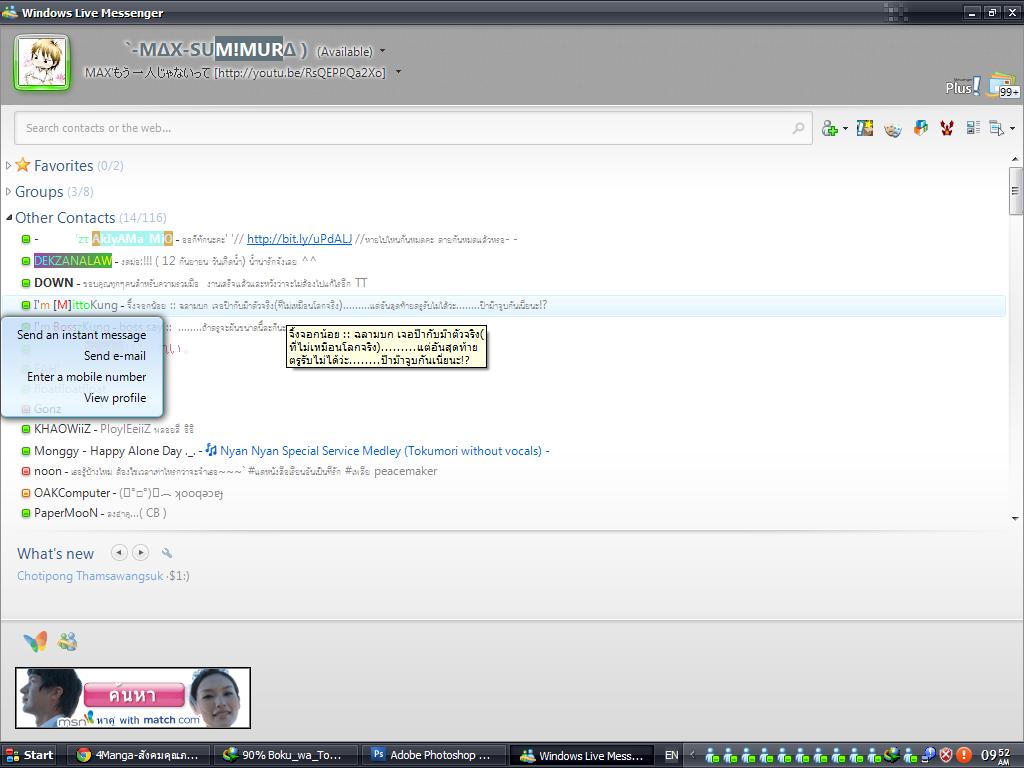Screen dimensions: 1024x768
Task: Click the Messenger Plus! logo
Action: pyautogui.click(x=962, y=86)
